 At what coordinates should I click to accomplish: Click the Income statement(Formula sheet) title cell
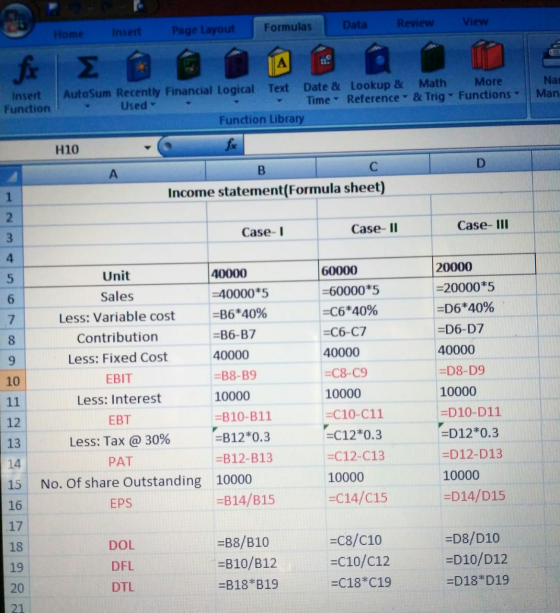tap(277, 191)
